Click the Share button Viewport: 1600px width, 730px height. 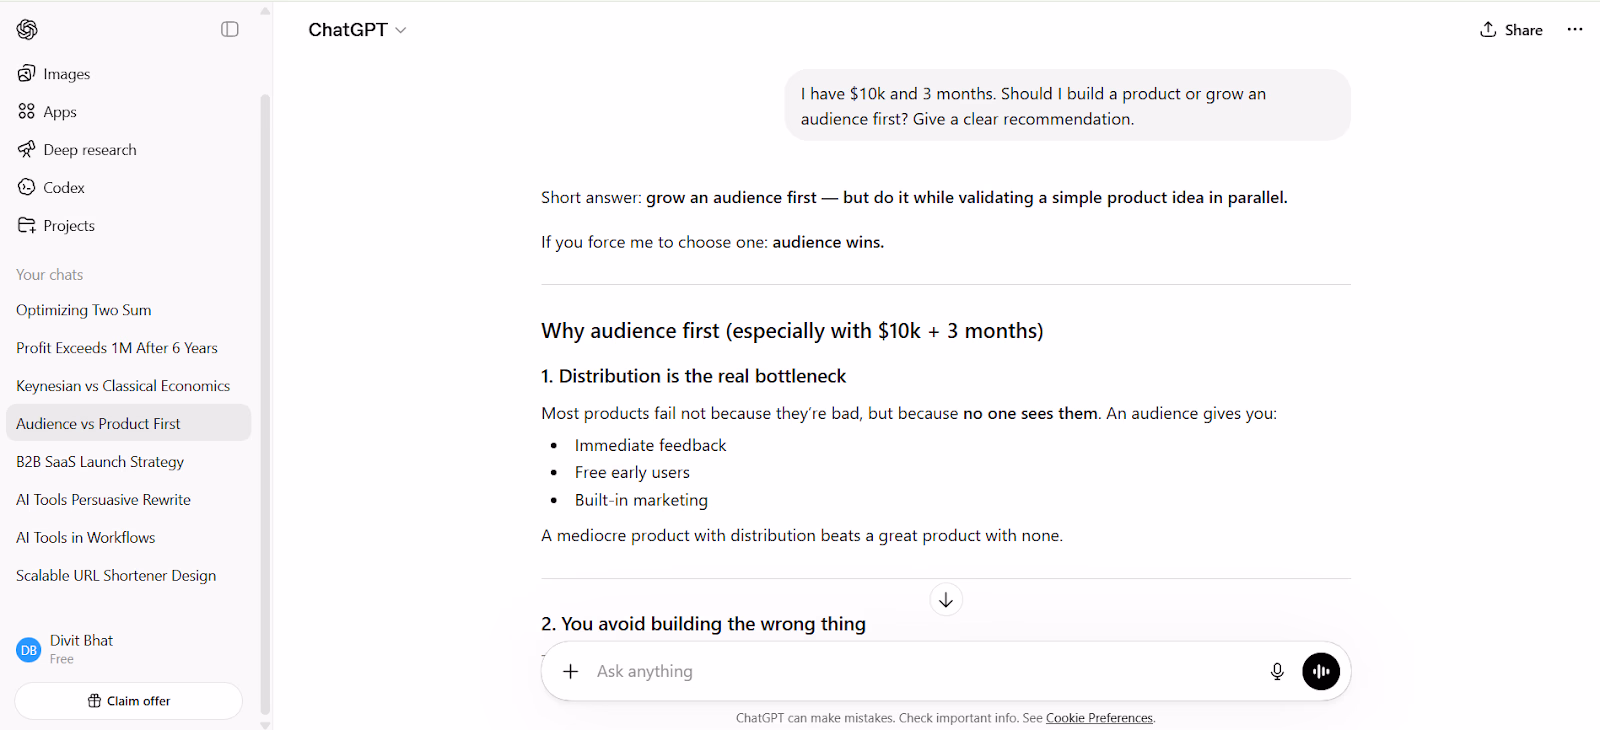1511,30
